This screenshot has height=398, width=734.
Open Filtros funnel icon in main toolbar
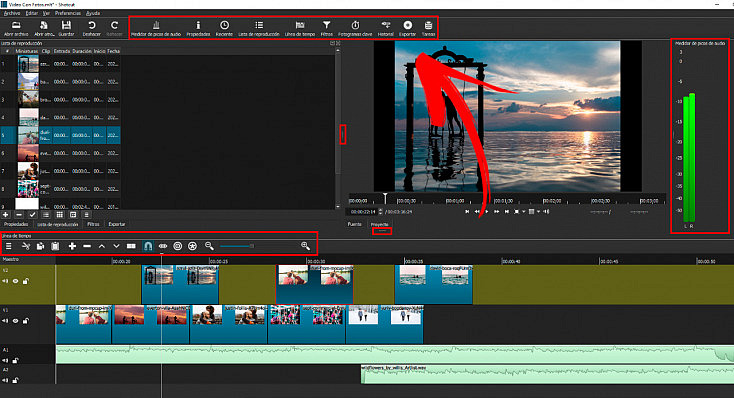pos(327,29)
